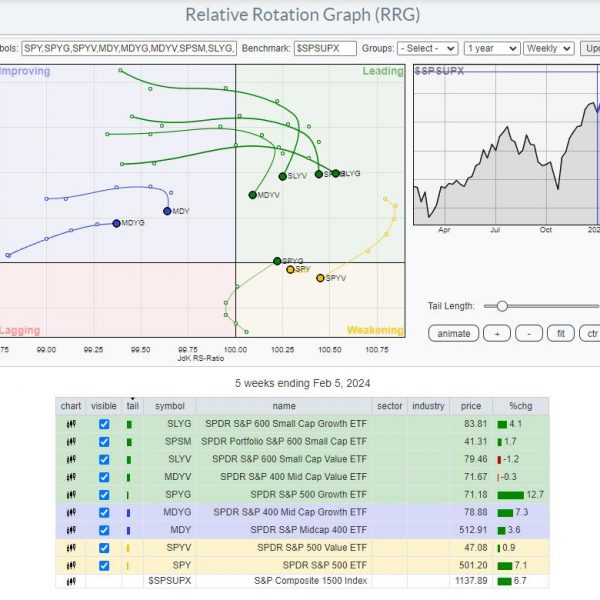The height and width of the screenshot is (600, 600).
Task: Click price 512.91 in MDY row
Action: pyautogui.click(x=473, y=530)
